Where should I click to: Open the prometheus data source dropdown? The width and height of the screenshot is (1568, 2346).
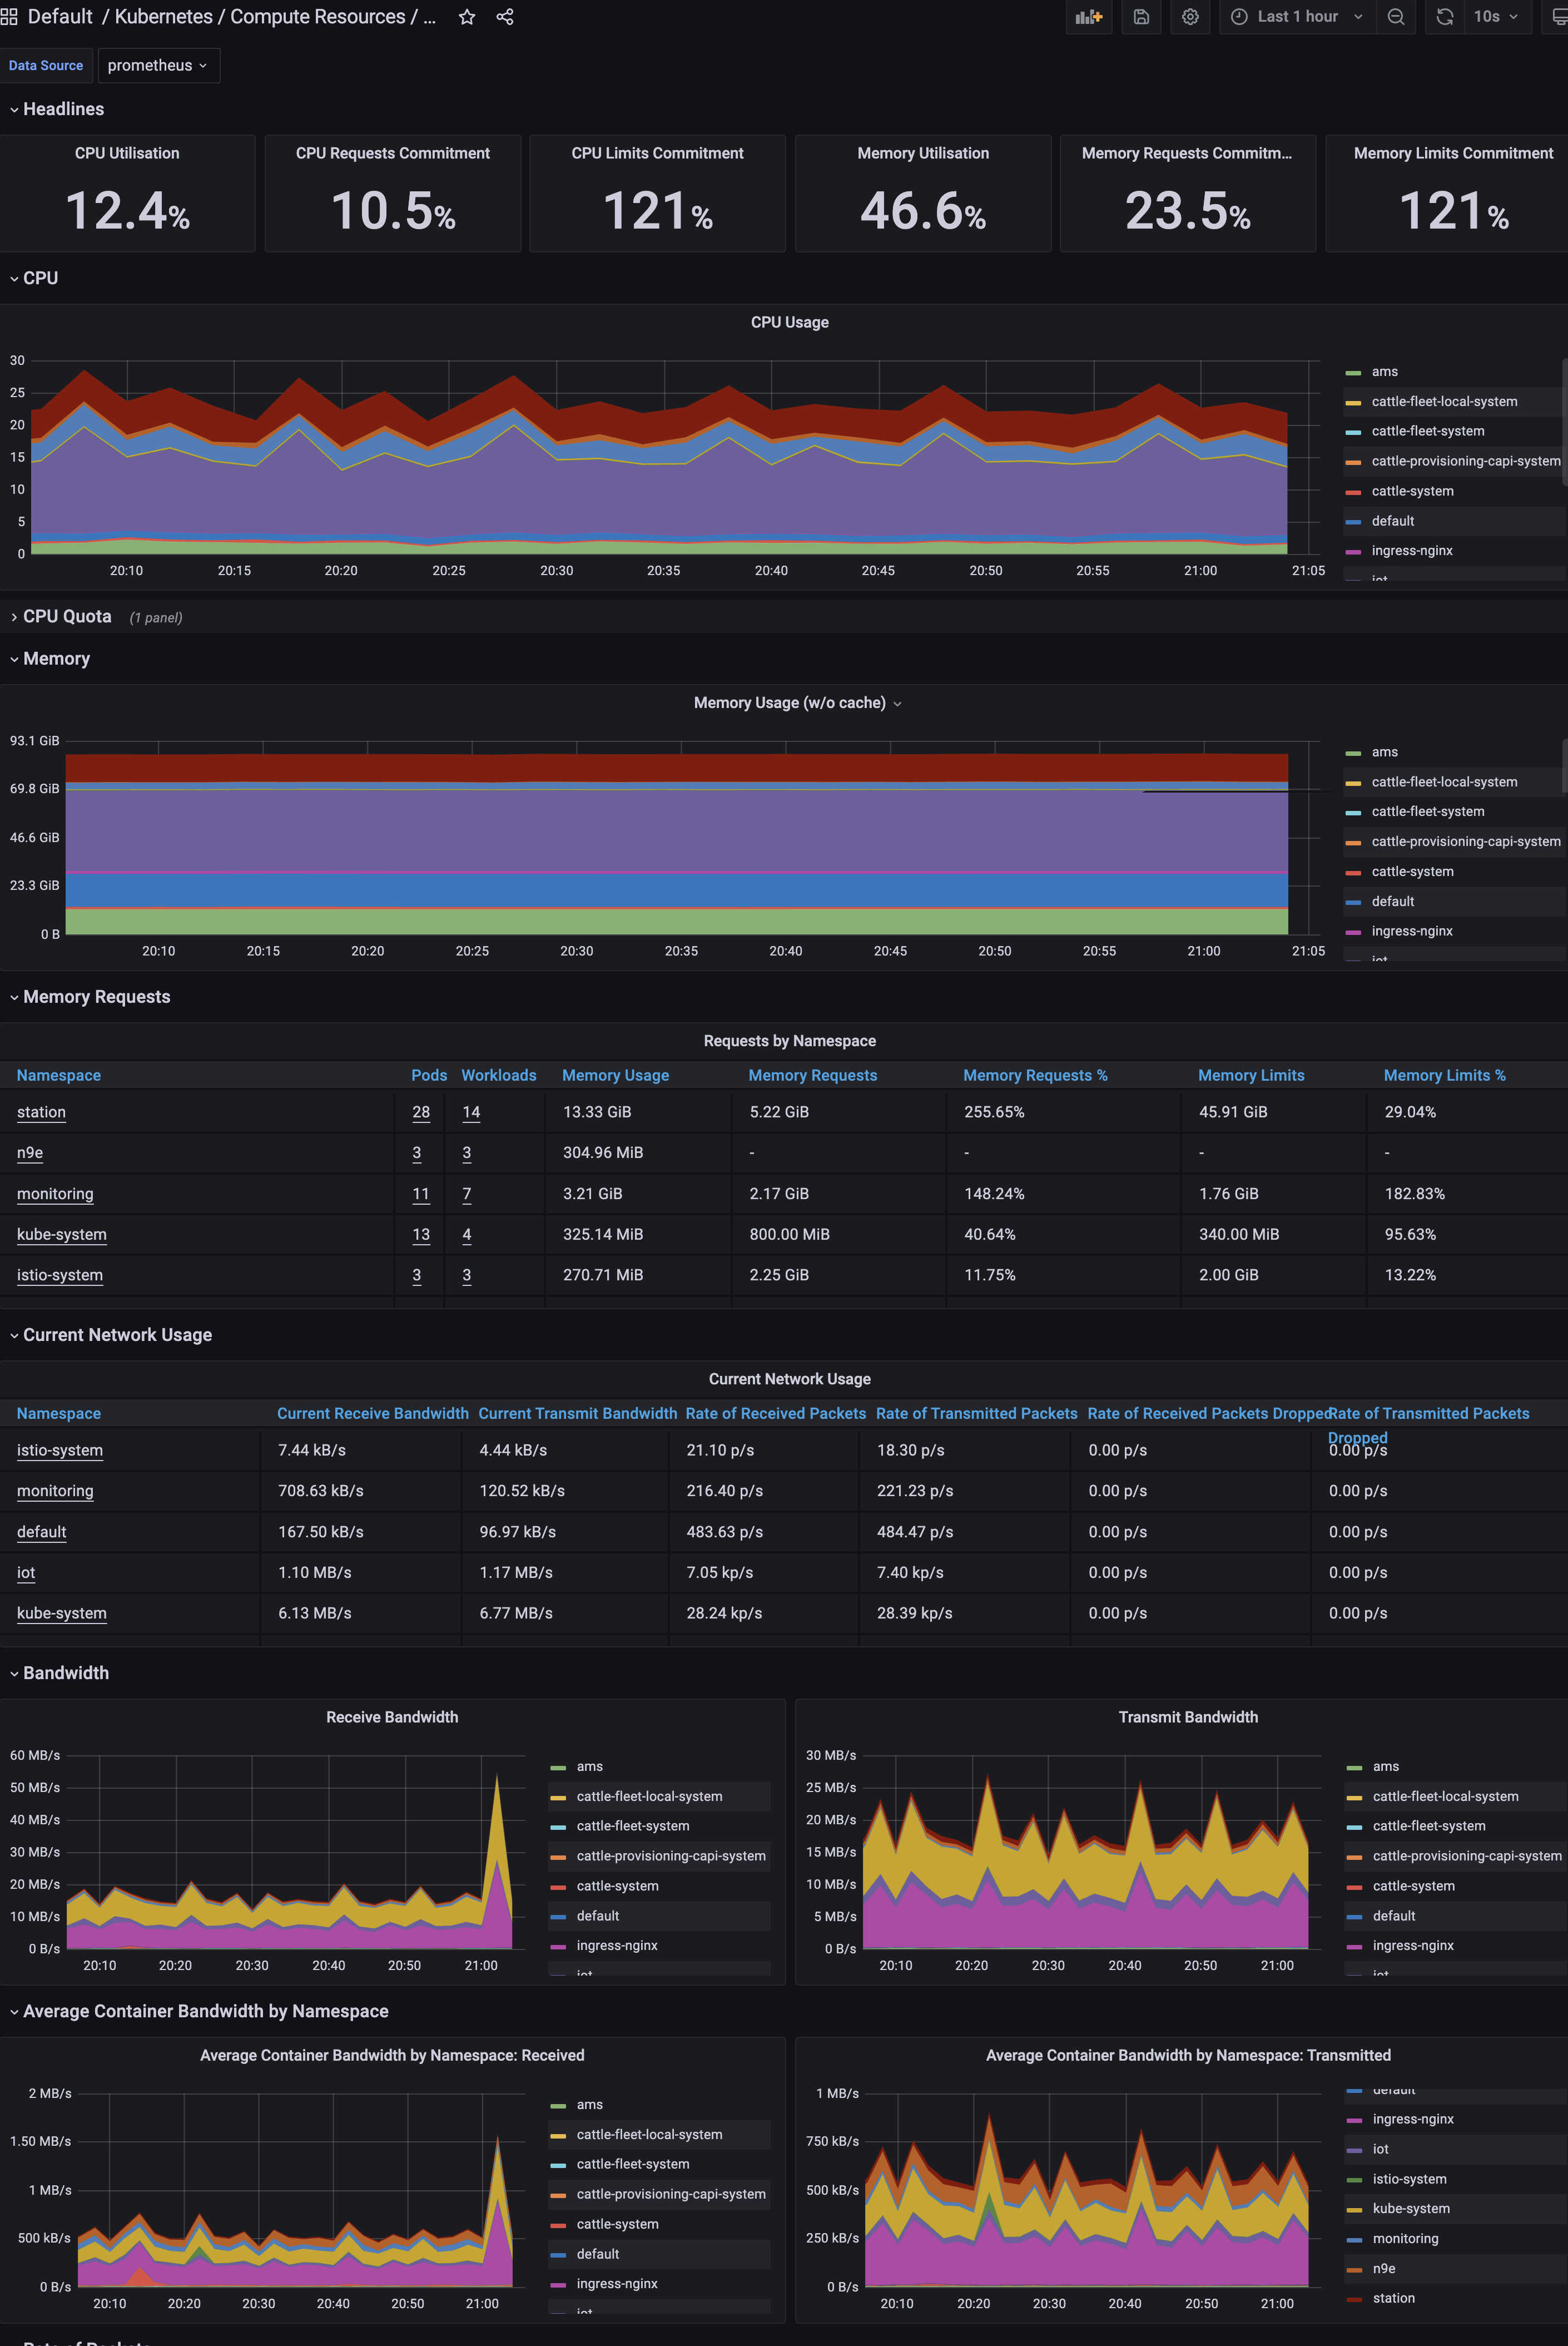pos(158,66)
